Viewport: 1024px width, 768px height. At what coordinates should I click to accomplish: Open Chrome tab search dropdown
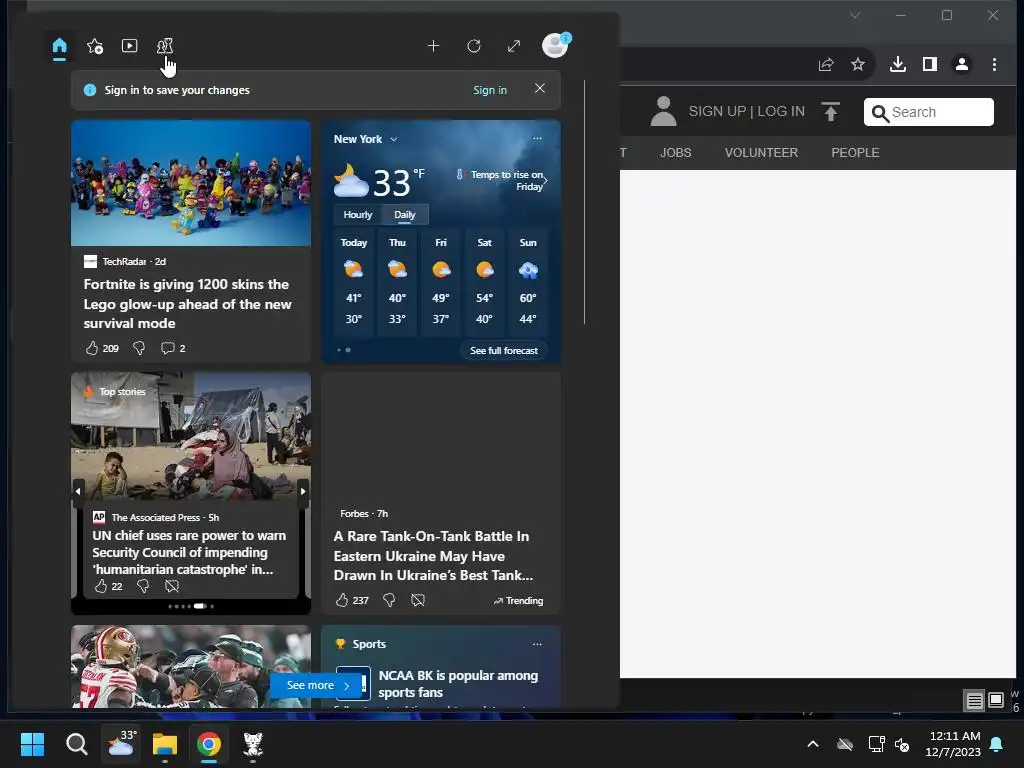coord(855,15)
